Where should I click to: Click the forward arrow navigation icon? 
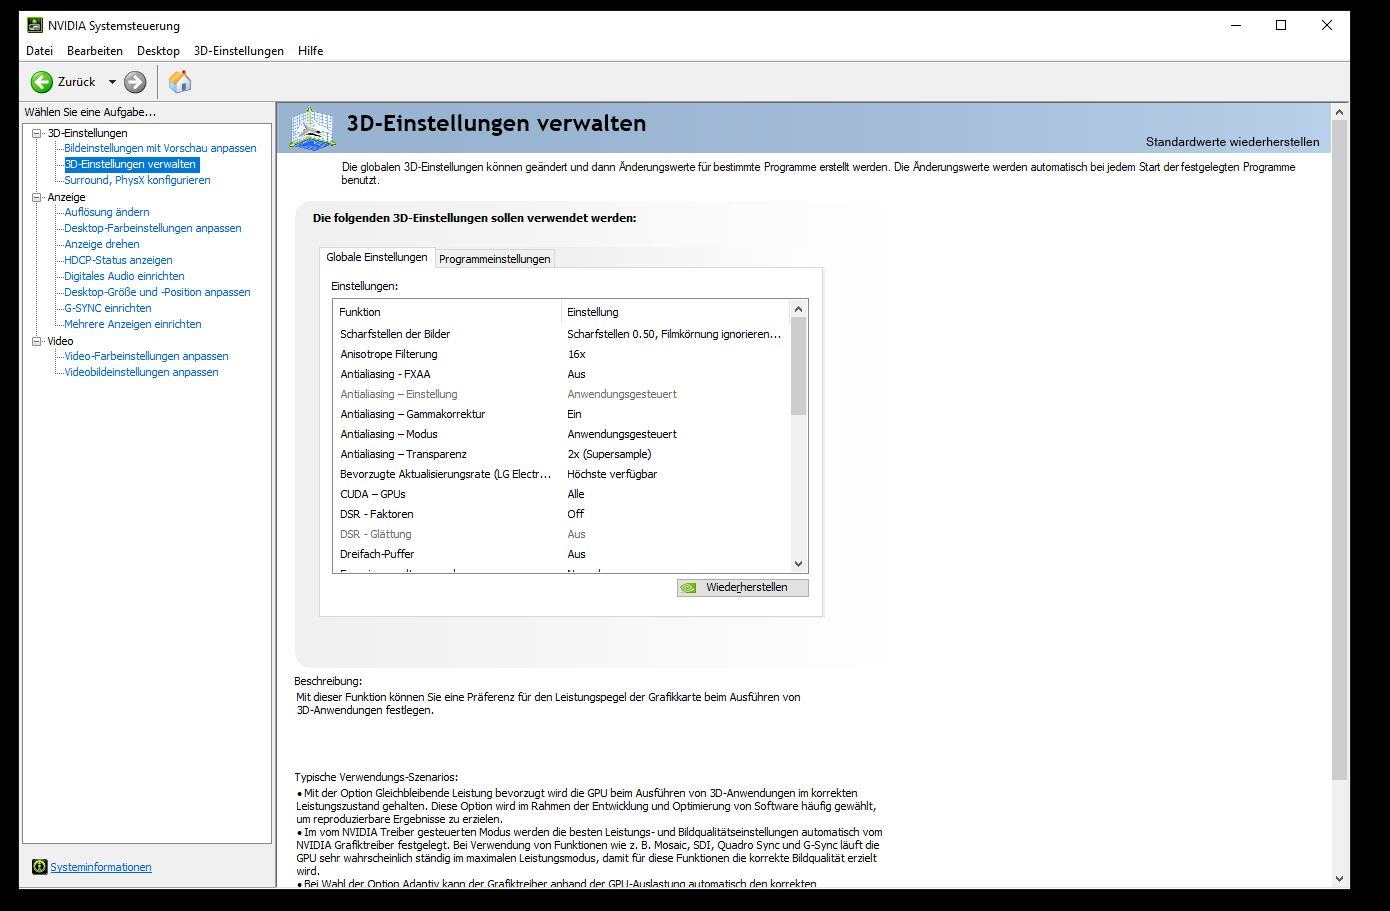[135, 82]
